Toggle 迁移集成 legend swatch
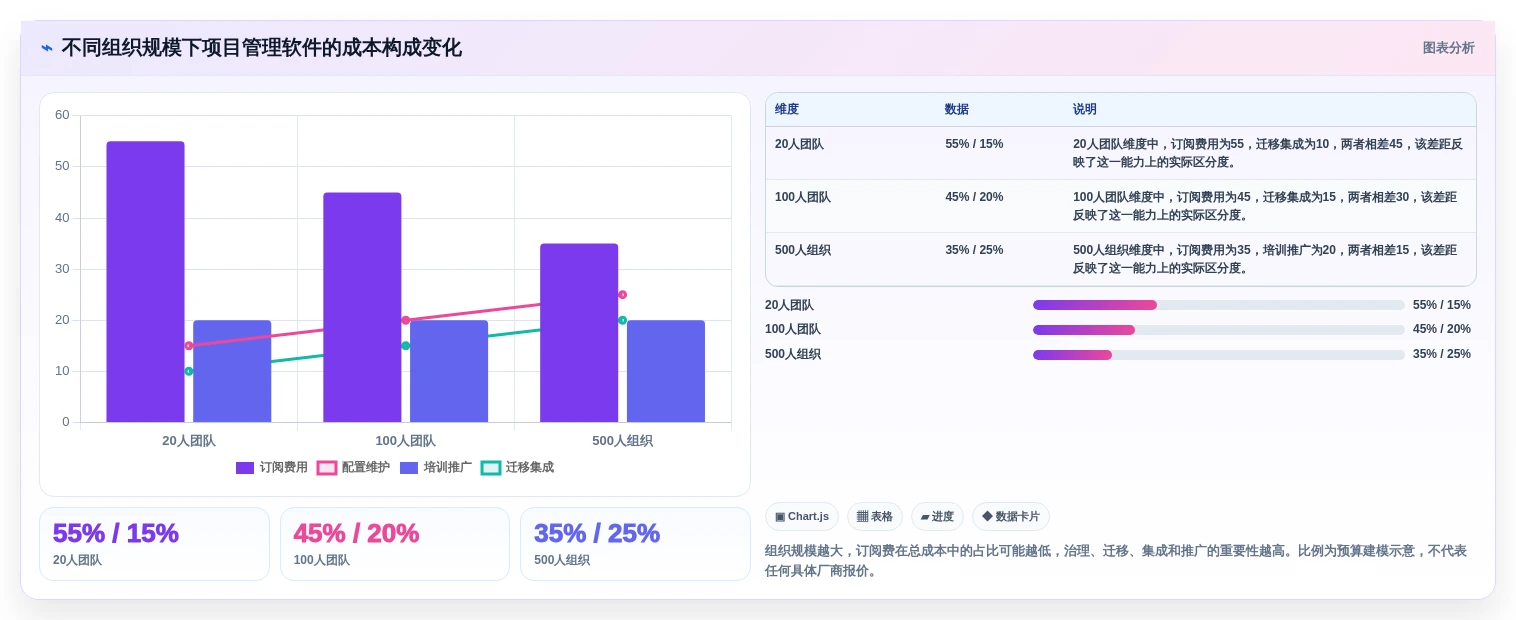 pyautogui.click(x=491, y=468)
